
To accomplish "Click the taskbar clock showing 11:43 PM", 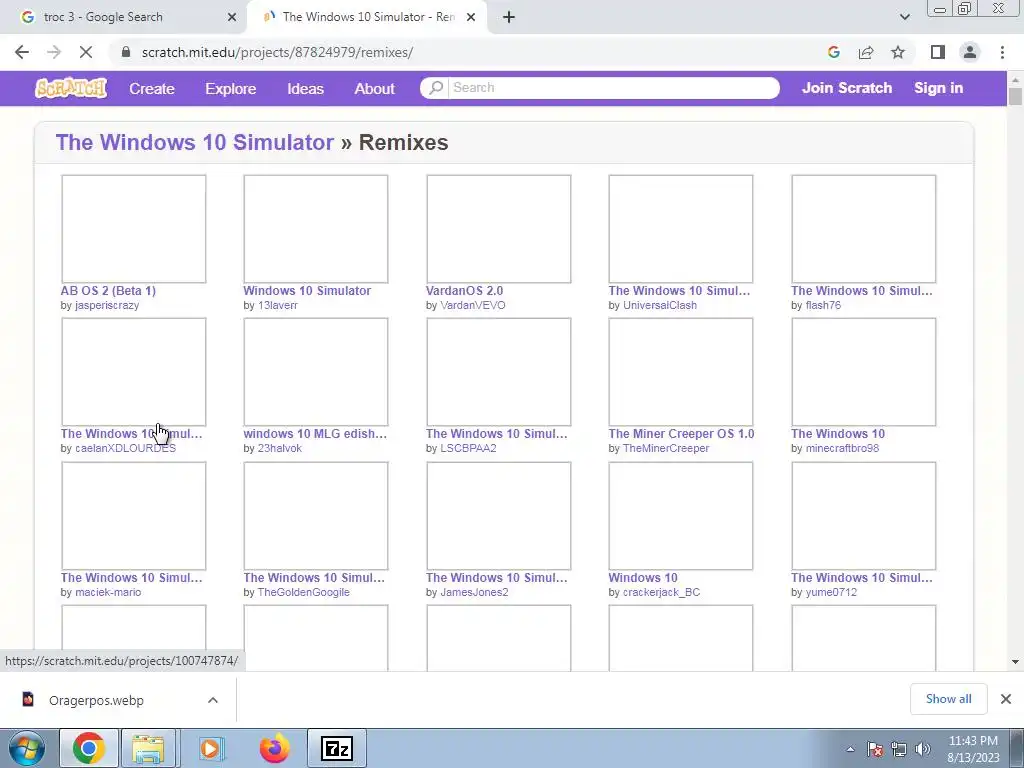I will point(973,749).
